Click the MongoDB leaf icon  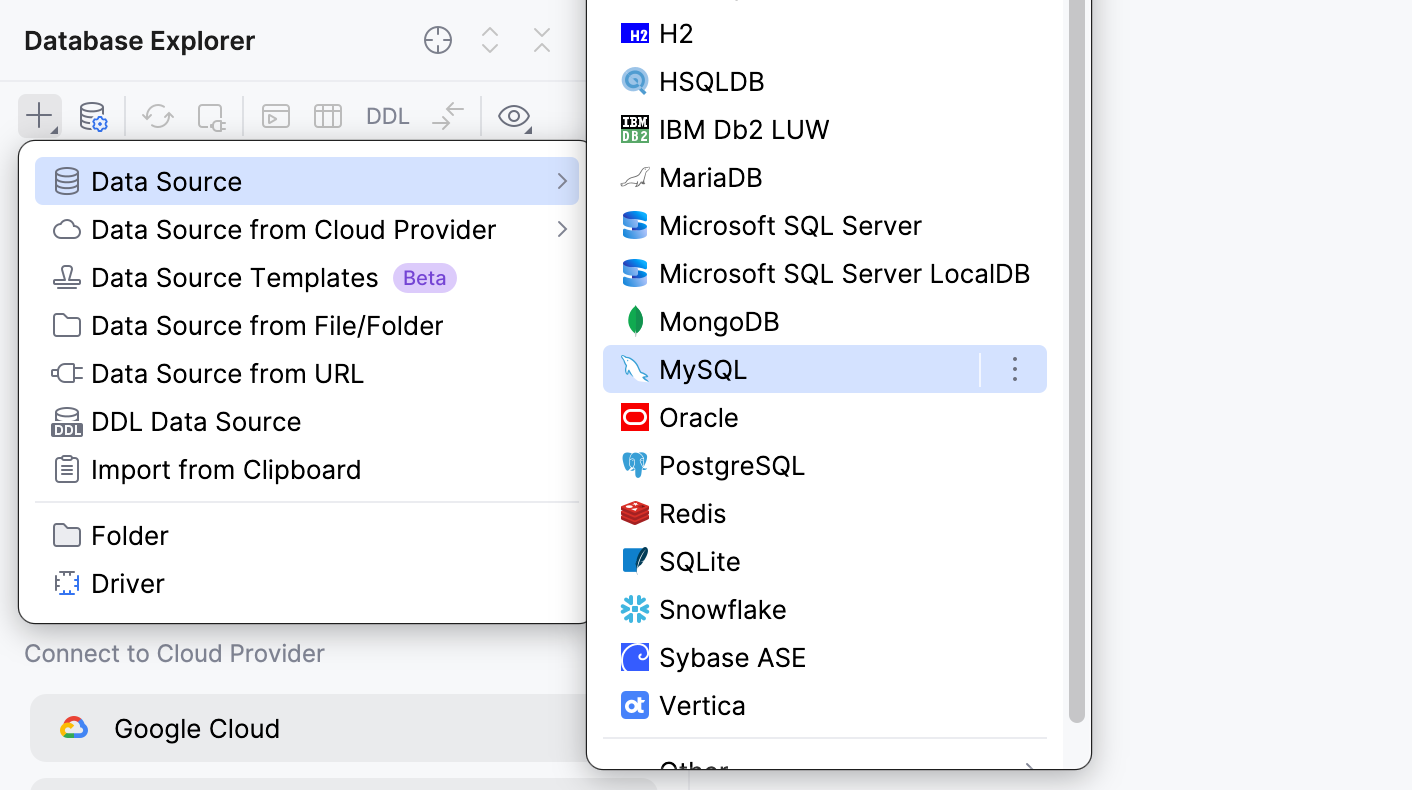pos(635,321)
